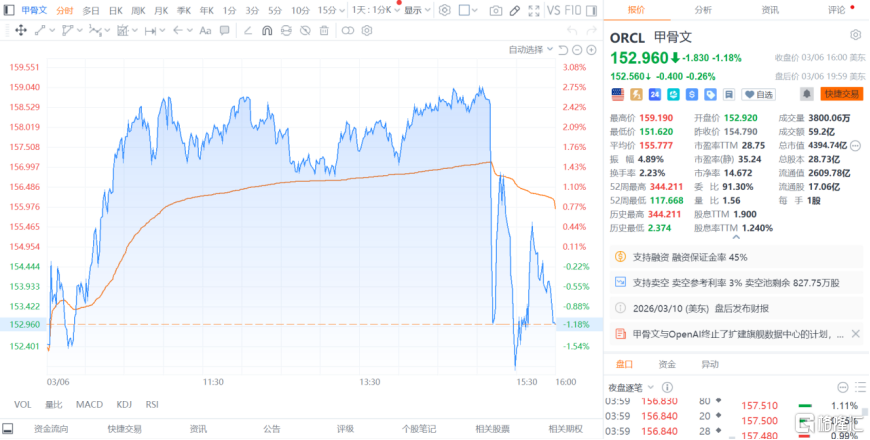Screen dimensions: 870x440
Task: Select the text annotation Aa tool
Action: (205, 31)
